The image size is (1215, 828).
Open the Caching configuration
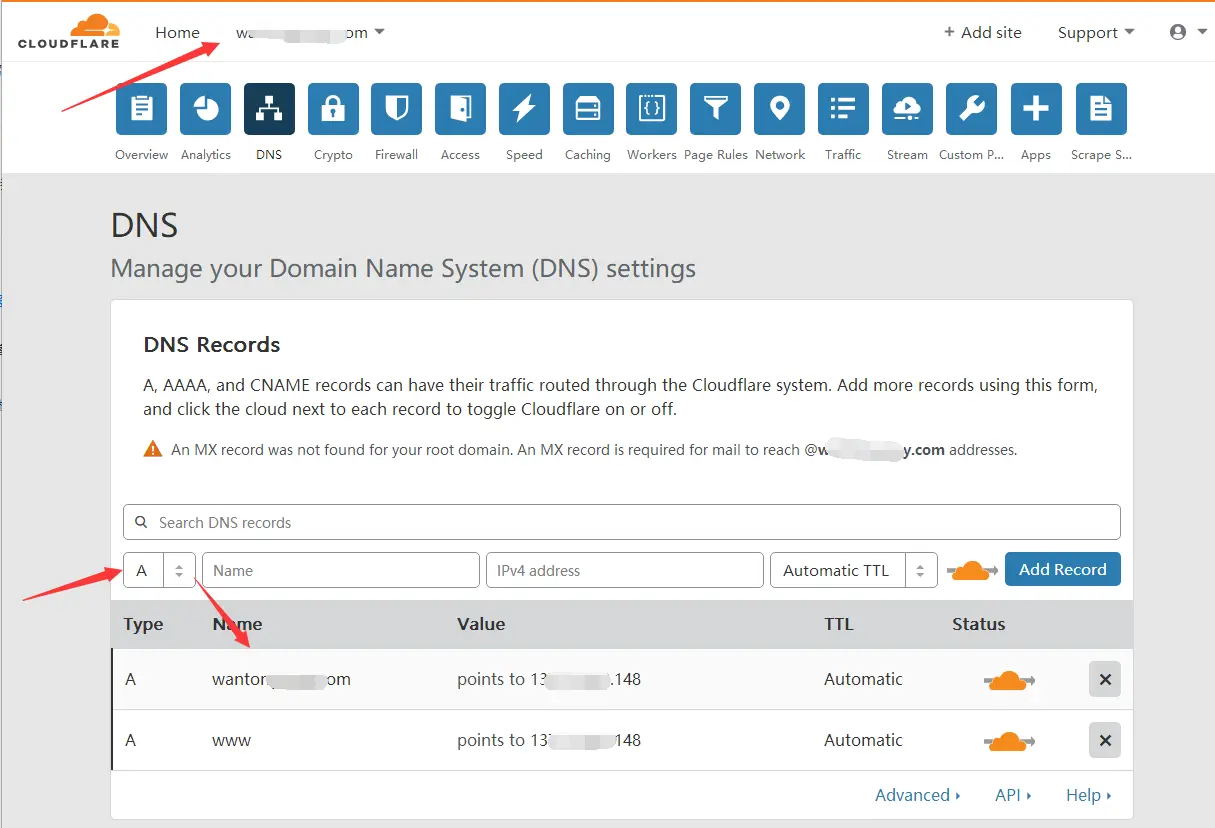587,109
